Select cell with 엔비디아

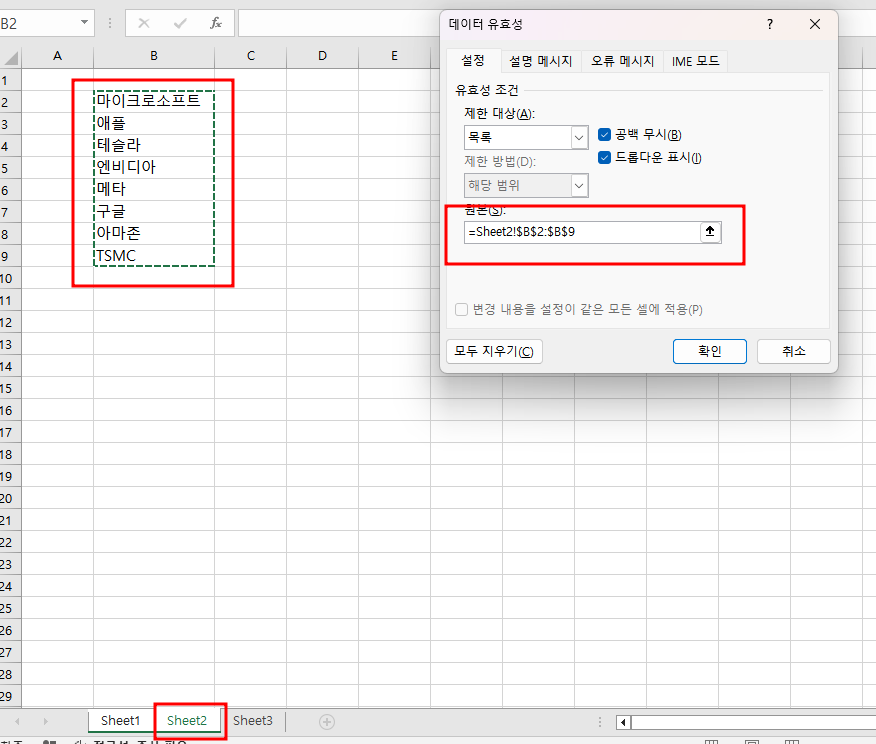[154, 167]
